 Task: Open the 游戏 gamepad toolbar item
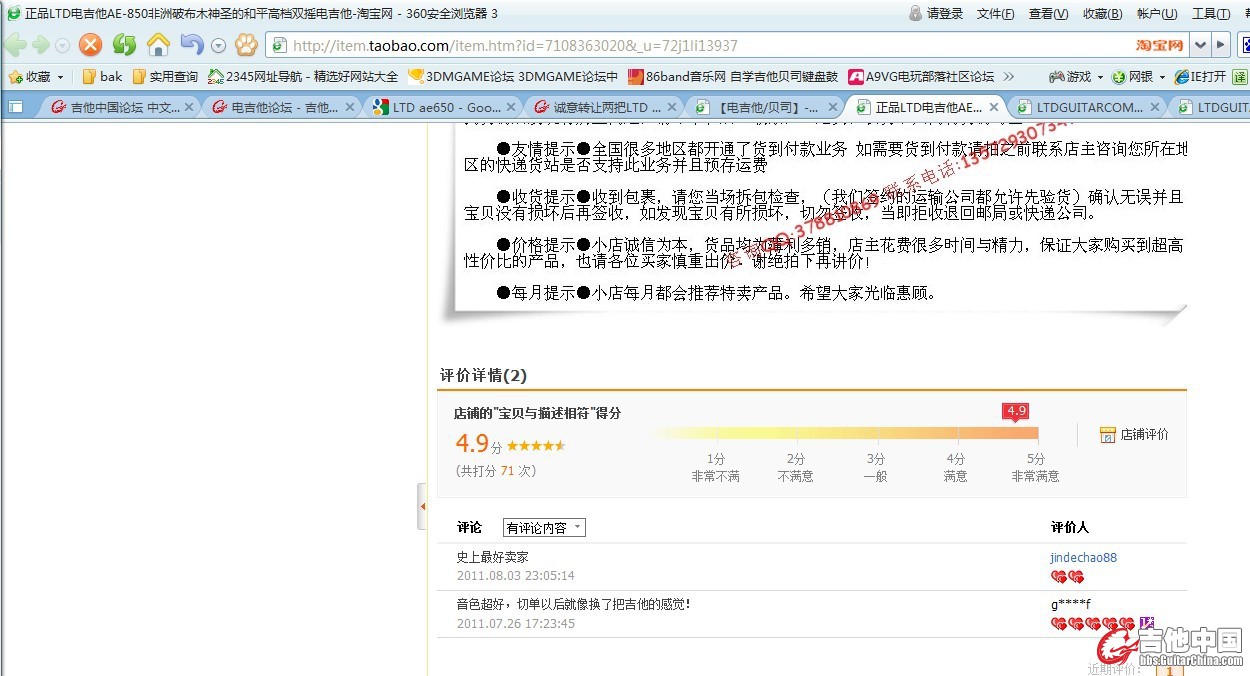(x=1070, y=77)
